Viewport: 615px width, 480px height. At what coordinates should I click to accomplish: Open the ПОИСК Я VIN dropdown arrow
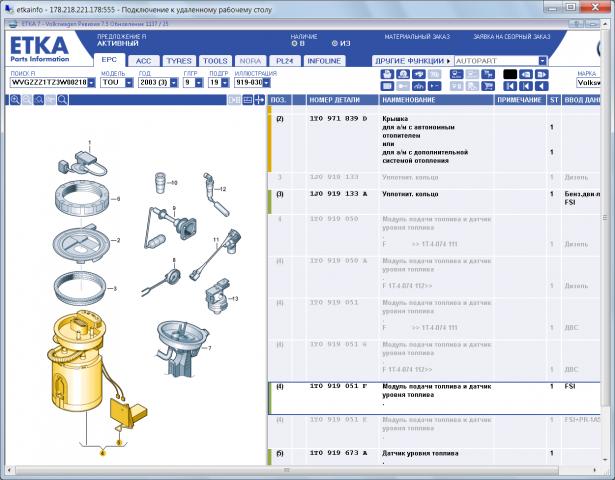(91, 83)
